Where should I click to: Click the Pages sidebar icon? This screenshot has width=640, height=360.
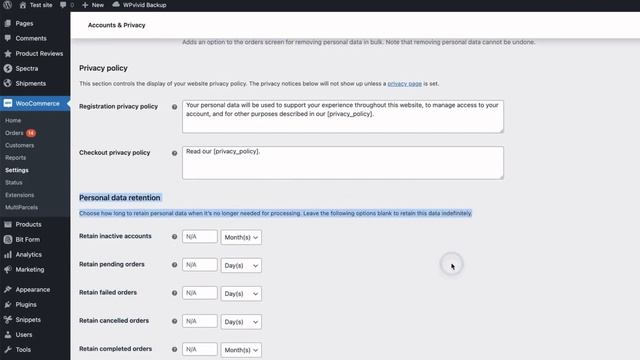pos(8,23)
